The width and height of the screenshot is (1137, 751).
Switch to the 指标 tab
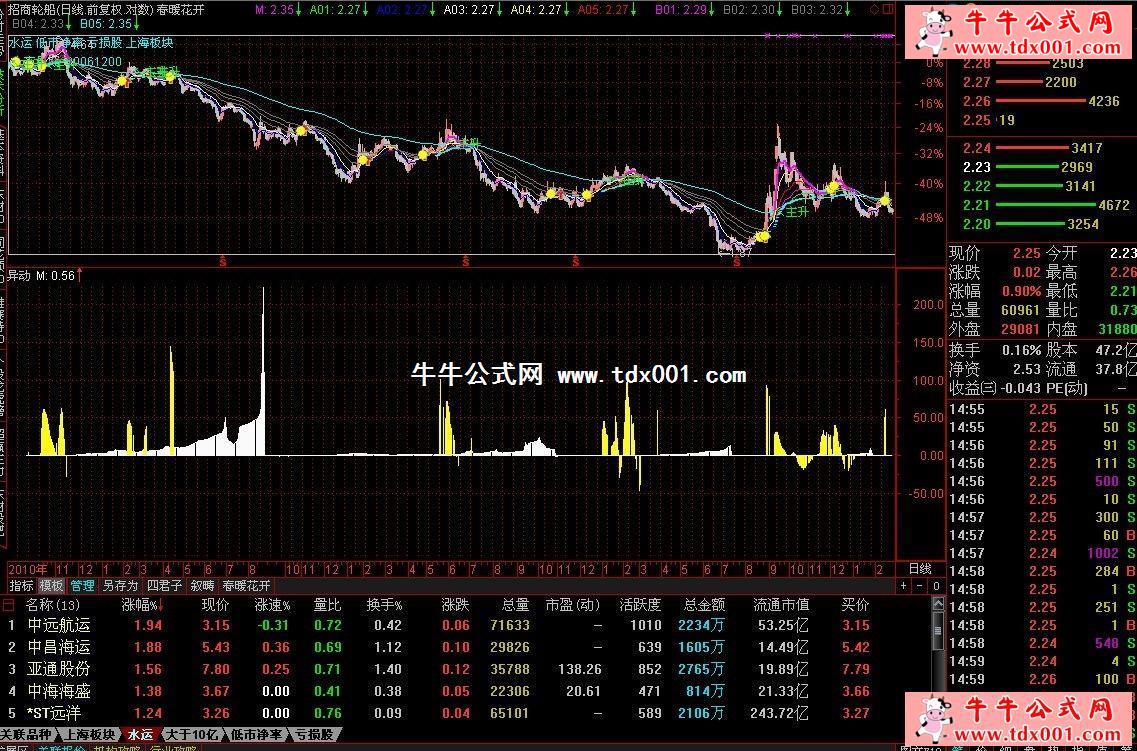point(20,586)
